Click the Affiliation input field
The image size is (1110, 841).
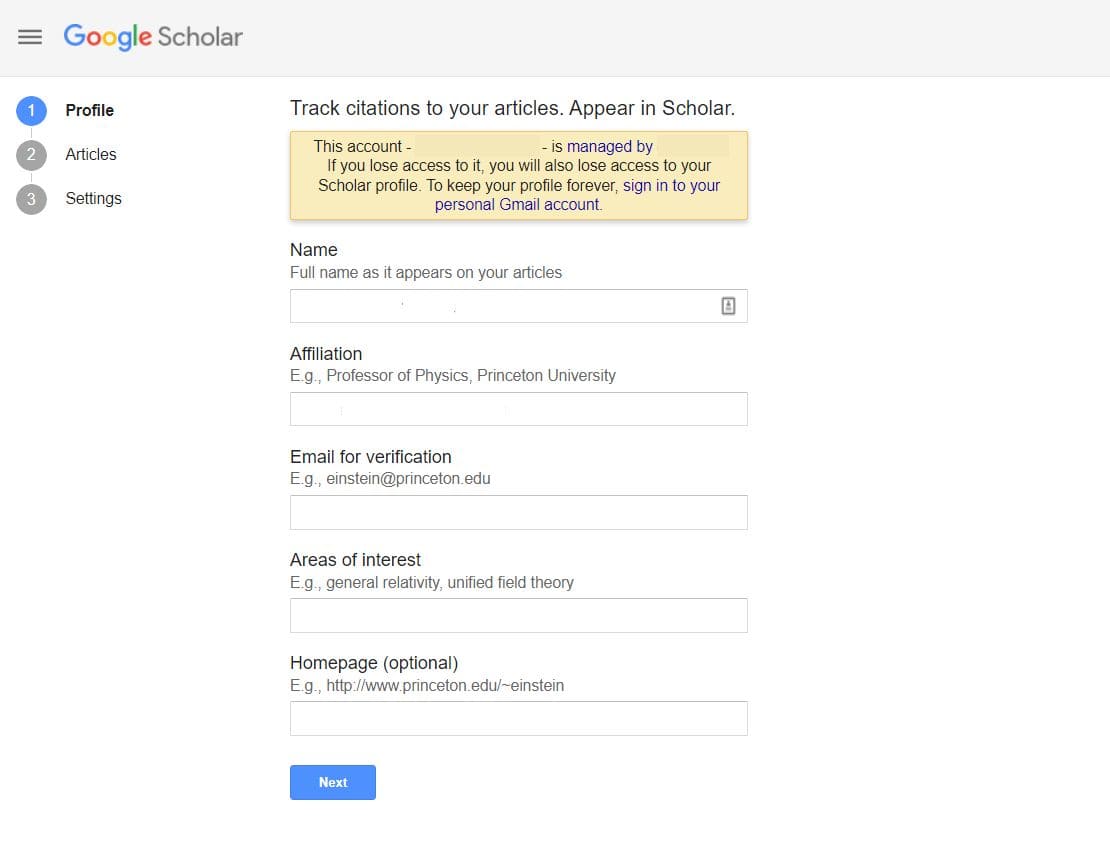518,408
